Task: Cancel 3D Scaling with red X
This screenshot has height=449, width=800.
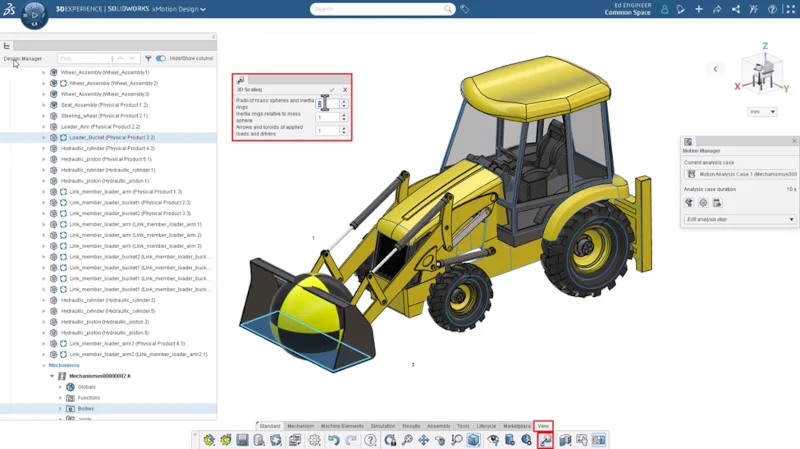Action: click(x=345, y=90)
